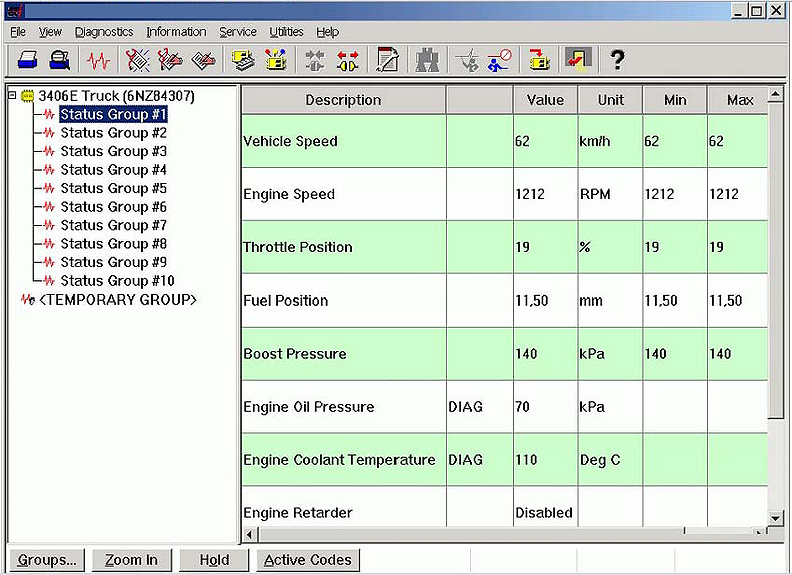Screen dimensions: 792x575
Task: Click the Hold button
Action: click(214, 560)
